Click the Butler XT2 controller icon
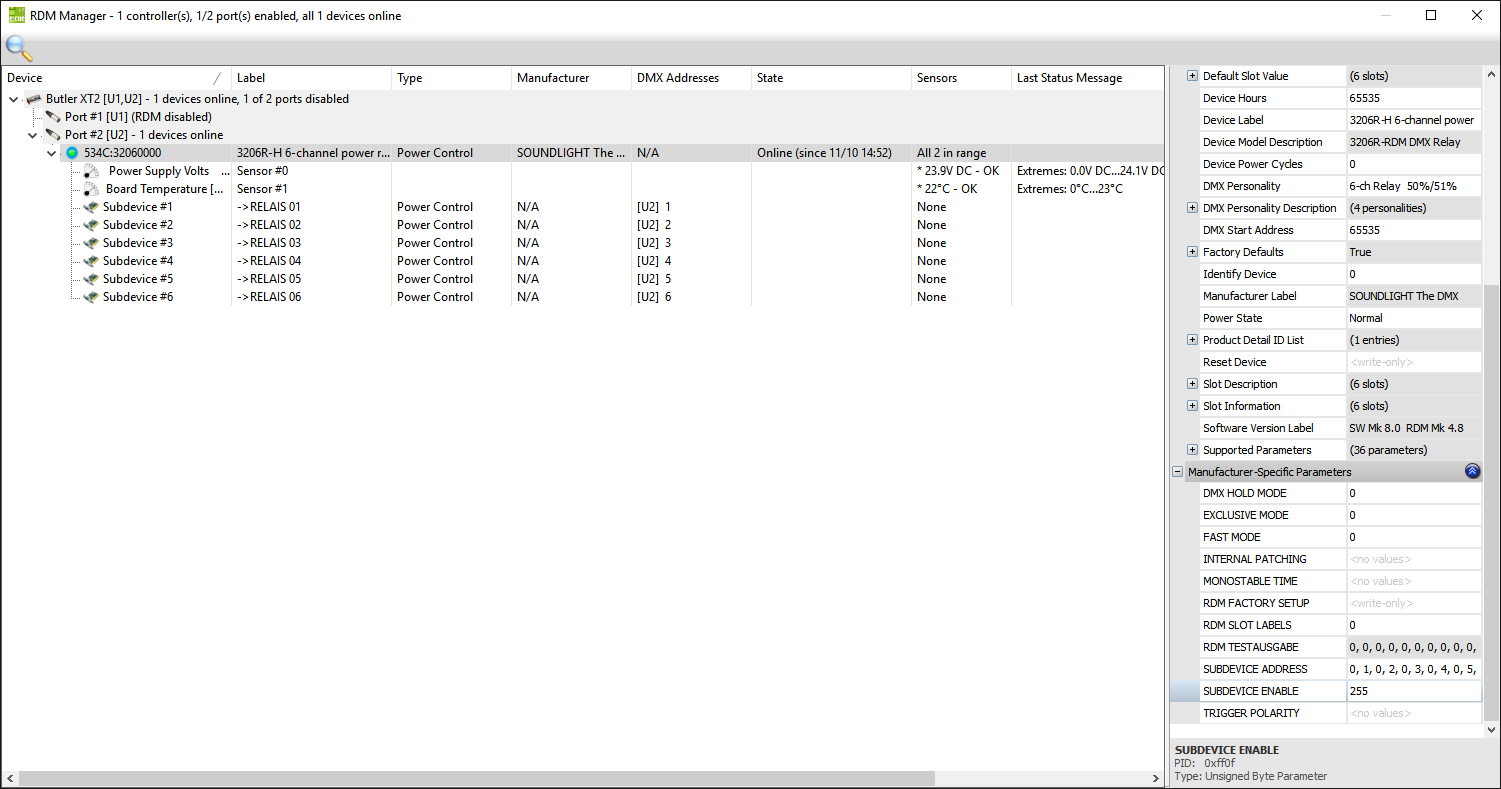Screen dimensions: 1501x789 pyautogui.click(x=34, y=99)
